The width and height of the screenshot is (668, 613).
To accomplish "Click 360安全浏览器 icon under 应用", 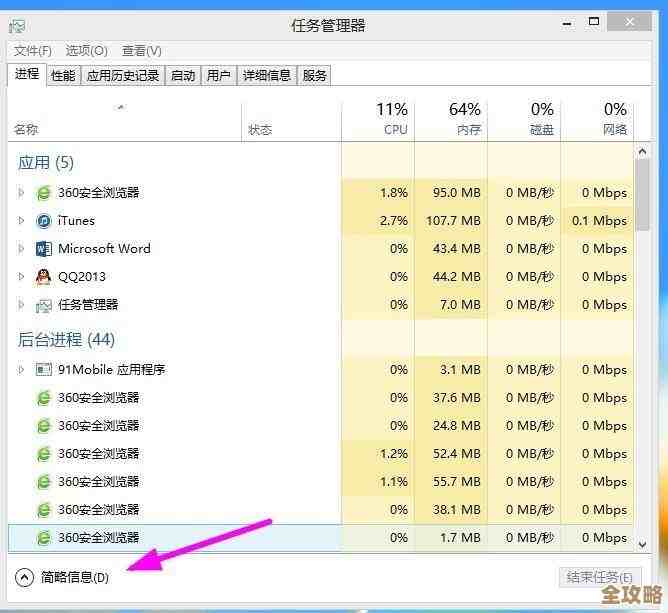I will (43, 193).
